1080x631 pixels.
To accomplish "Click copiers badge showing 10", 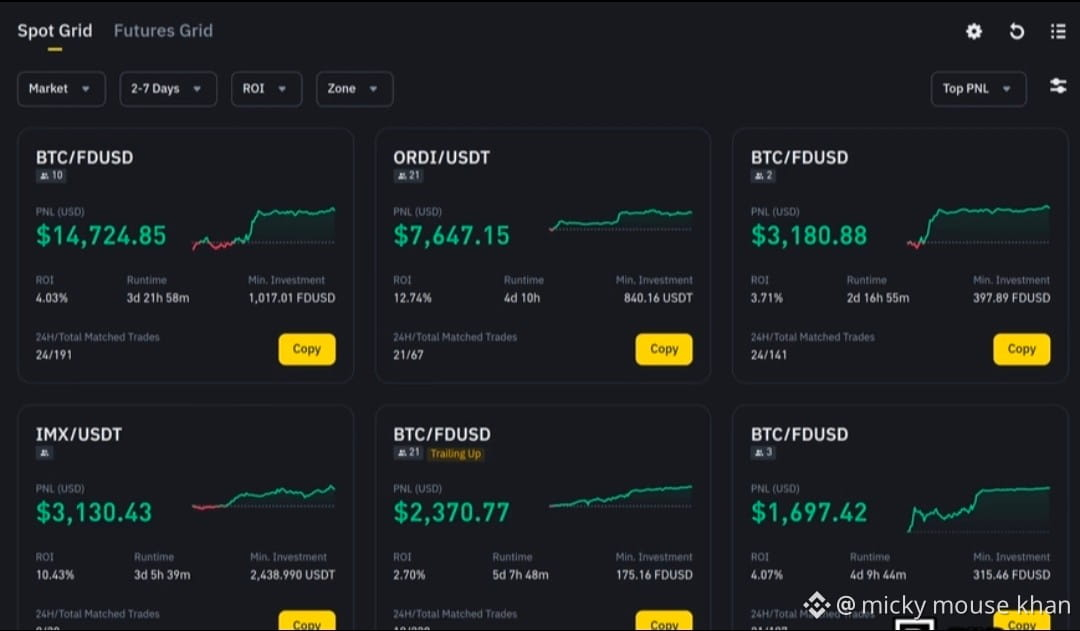I will click(x=51, y=176).
